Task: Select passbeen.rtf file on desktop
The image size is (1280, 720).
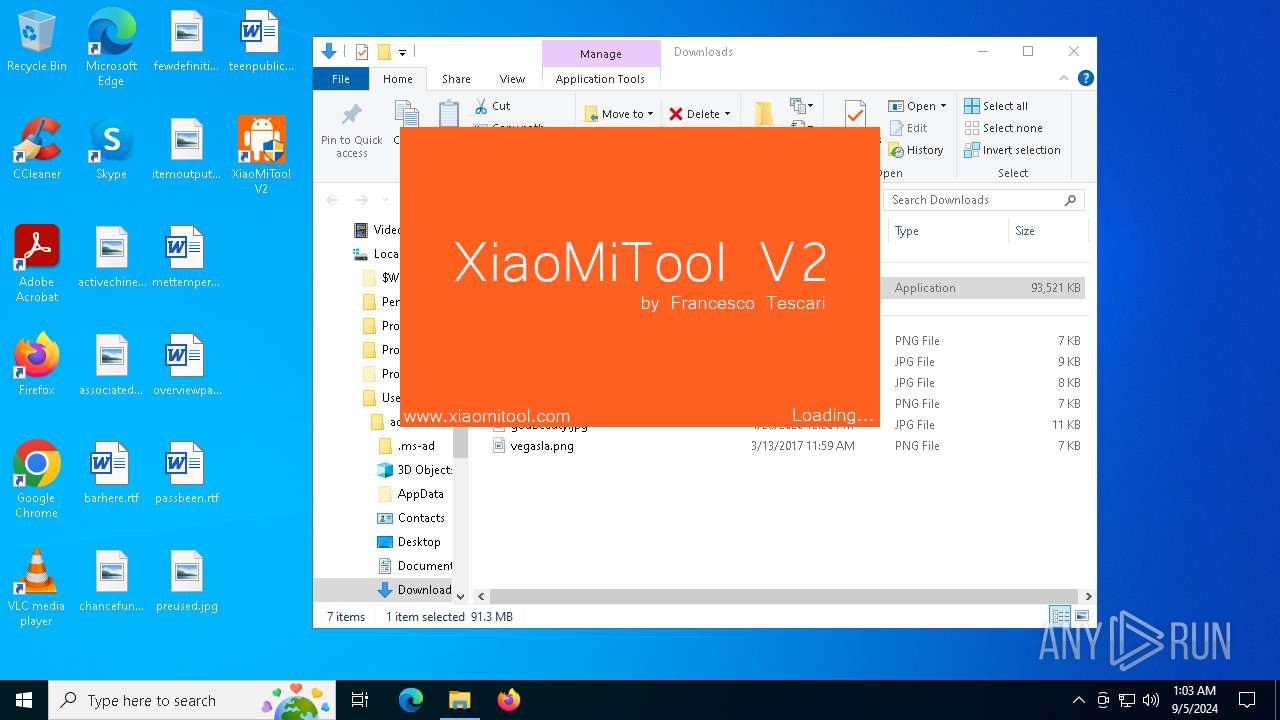Action: click(186, 473)
